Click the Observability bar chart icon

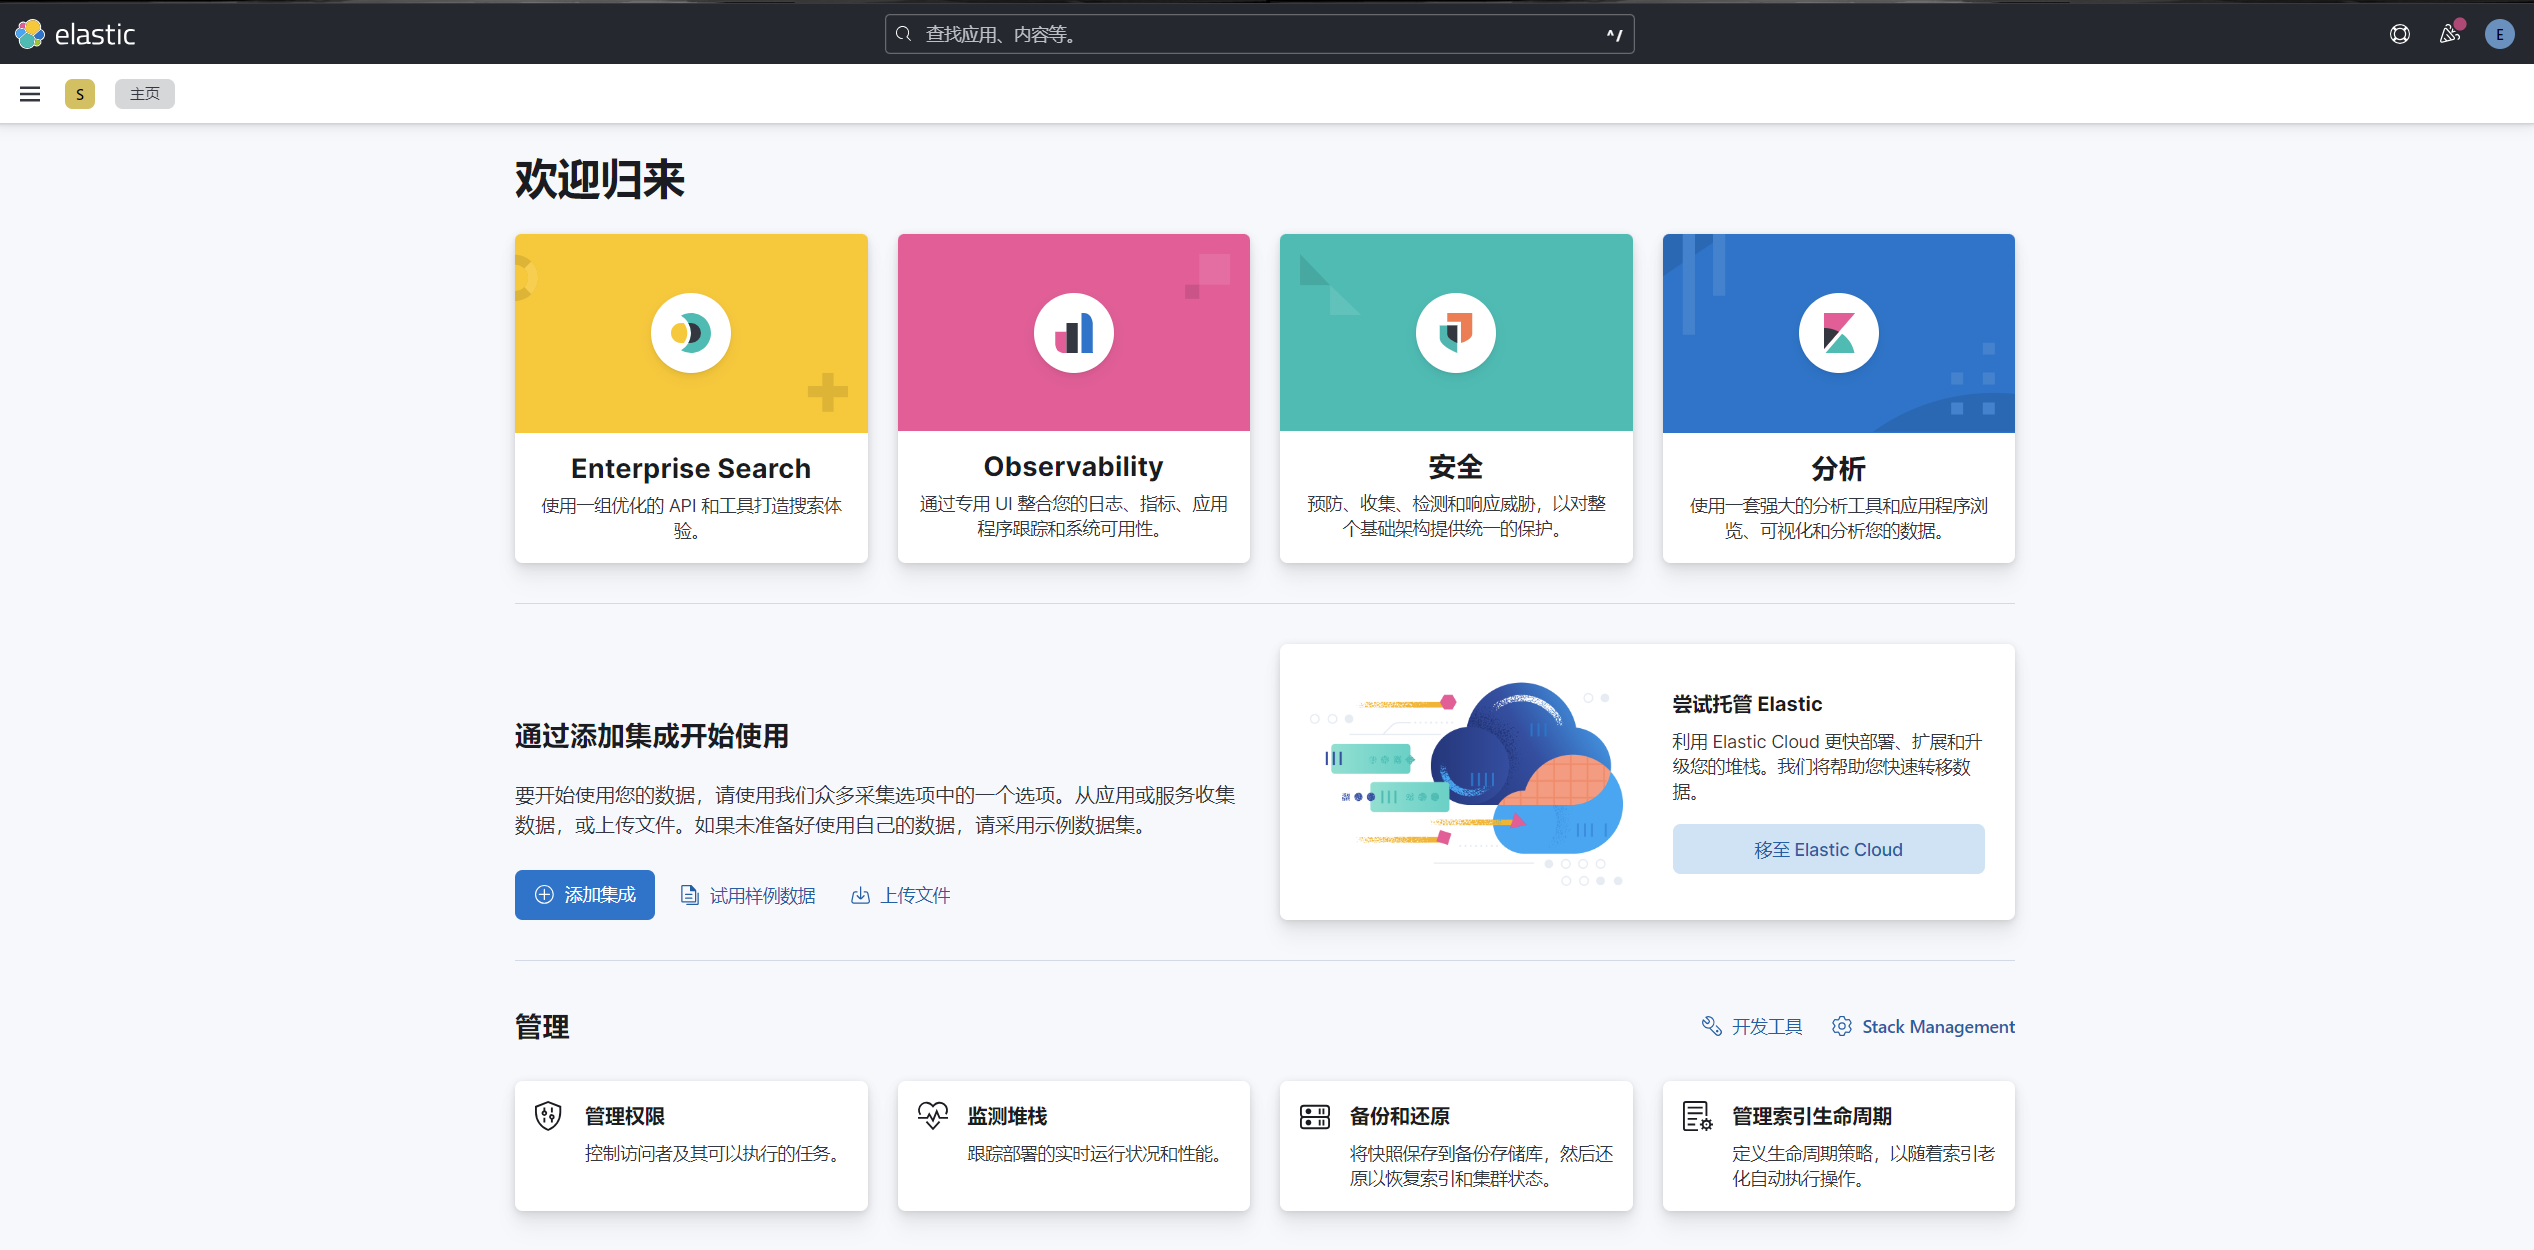1073,333
